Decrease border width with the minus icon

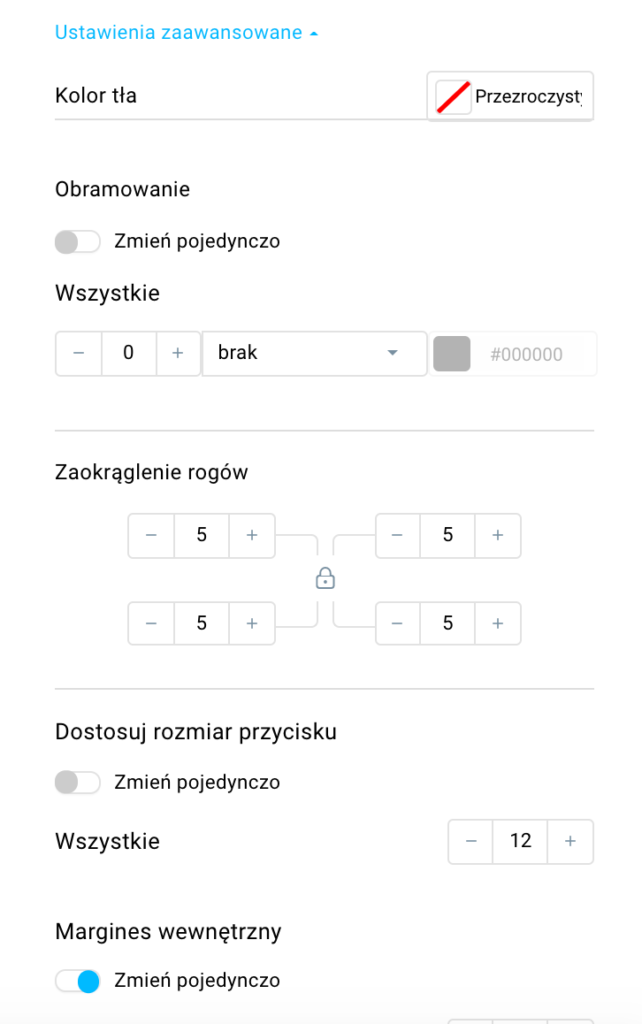point(79,353)
